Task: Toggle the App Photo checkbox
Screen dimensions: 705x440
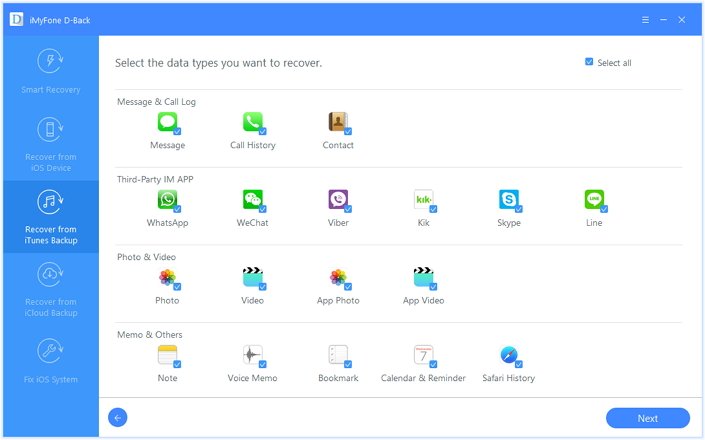Action: pyautogui.click(x=348, y=287)
